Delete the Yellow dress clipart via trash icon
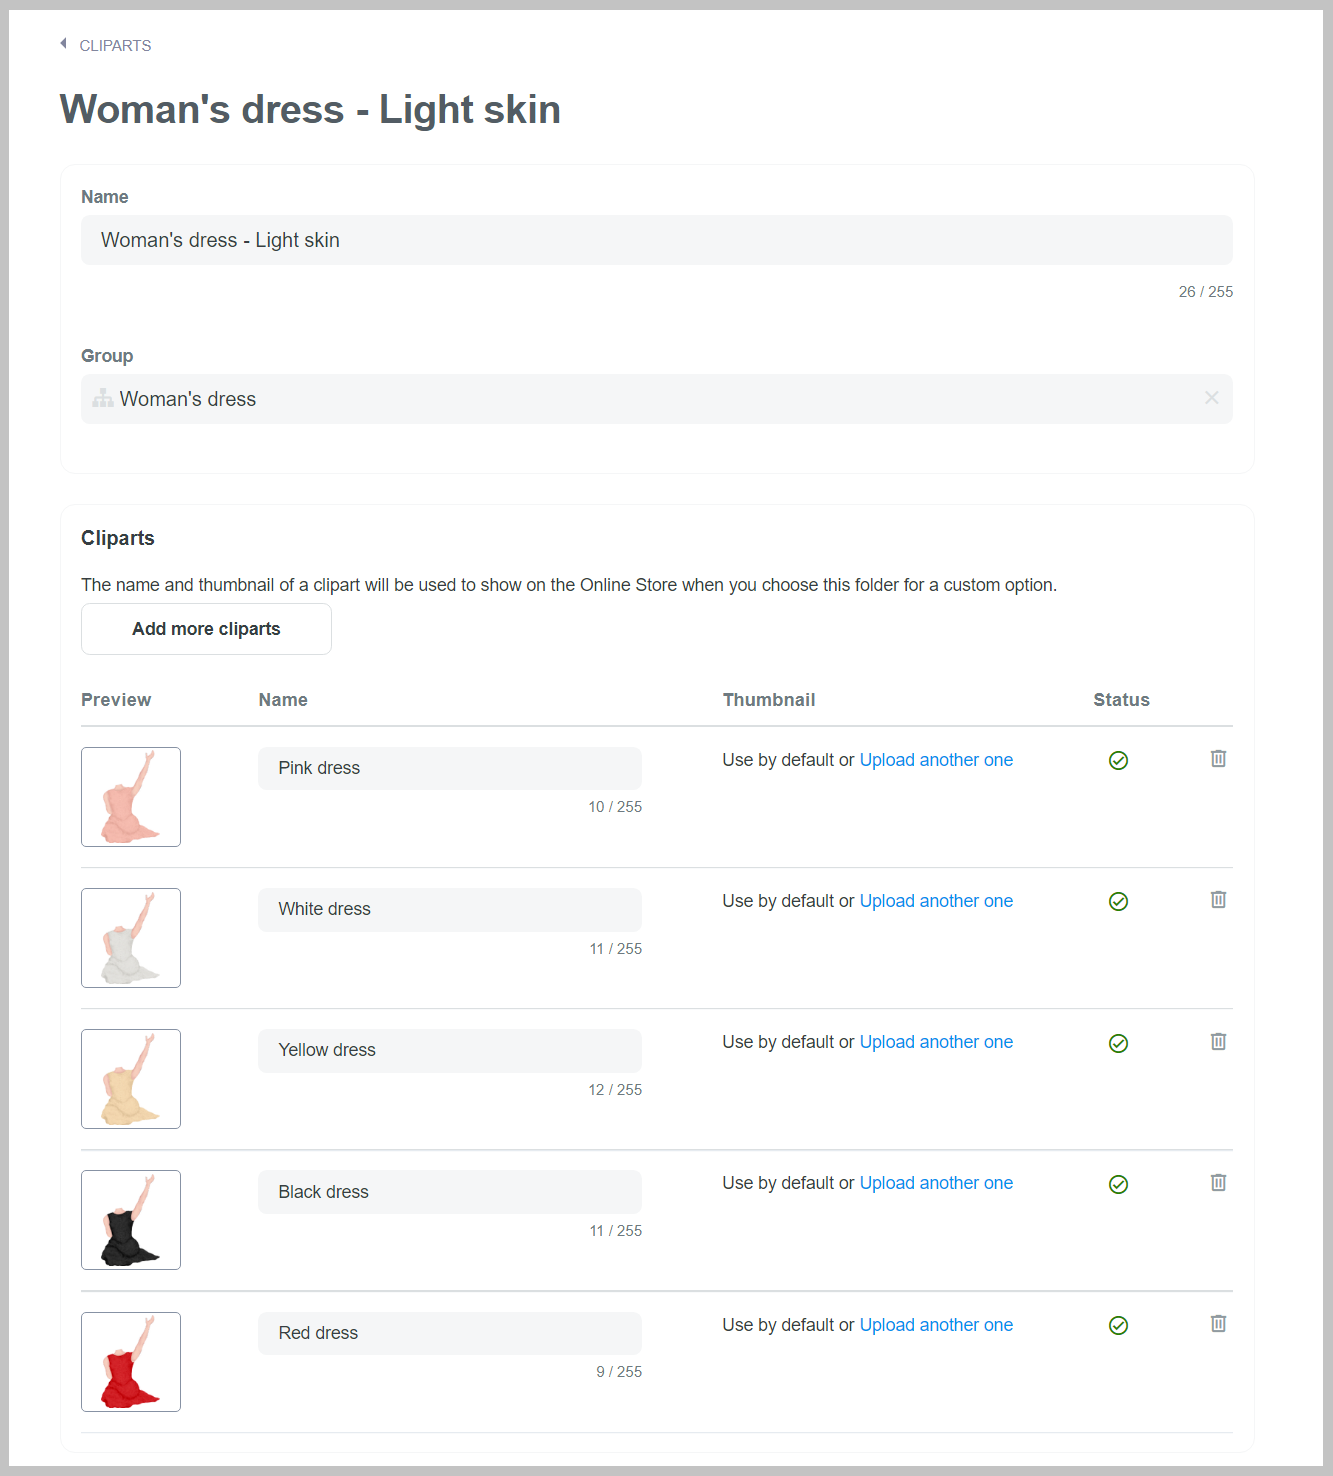The width and height of the screenshot is (1333, 1476). click(x=1218, y=1041)
